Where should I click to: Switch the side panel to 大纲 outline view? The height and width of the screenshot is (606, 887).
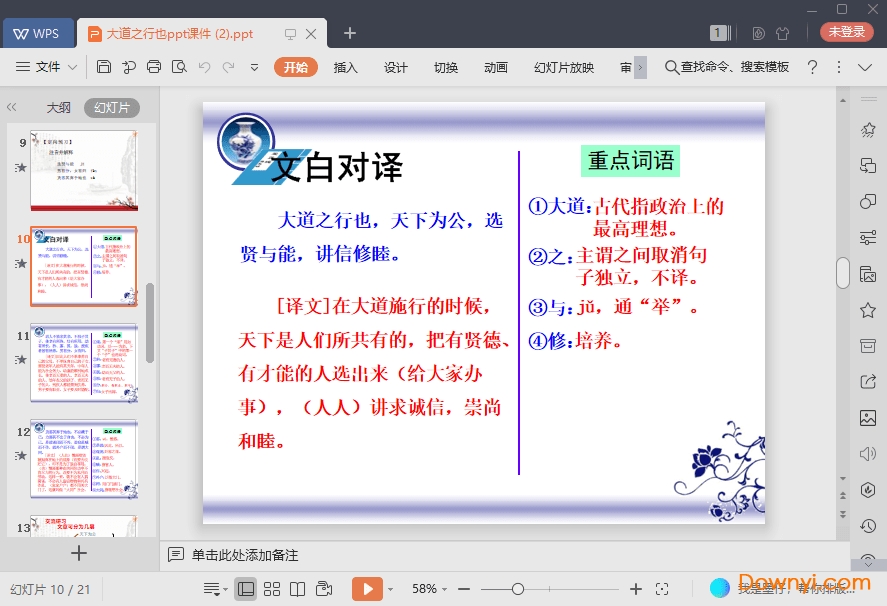tap(58, 107)
